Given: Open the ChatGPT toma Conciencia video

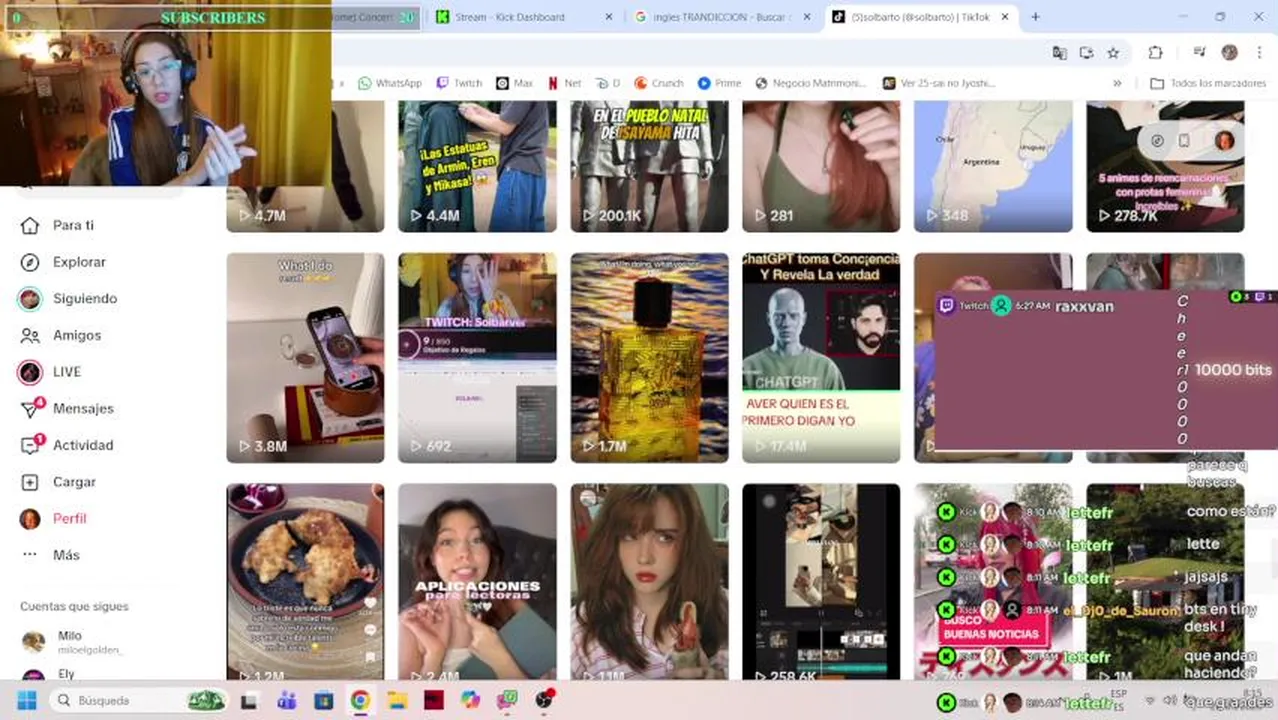Looking at the screenshot, I should point(821,358).
